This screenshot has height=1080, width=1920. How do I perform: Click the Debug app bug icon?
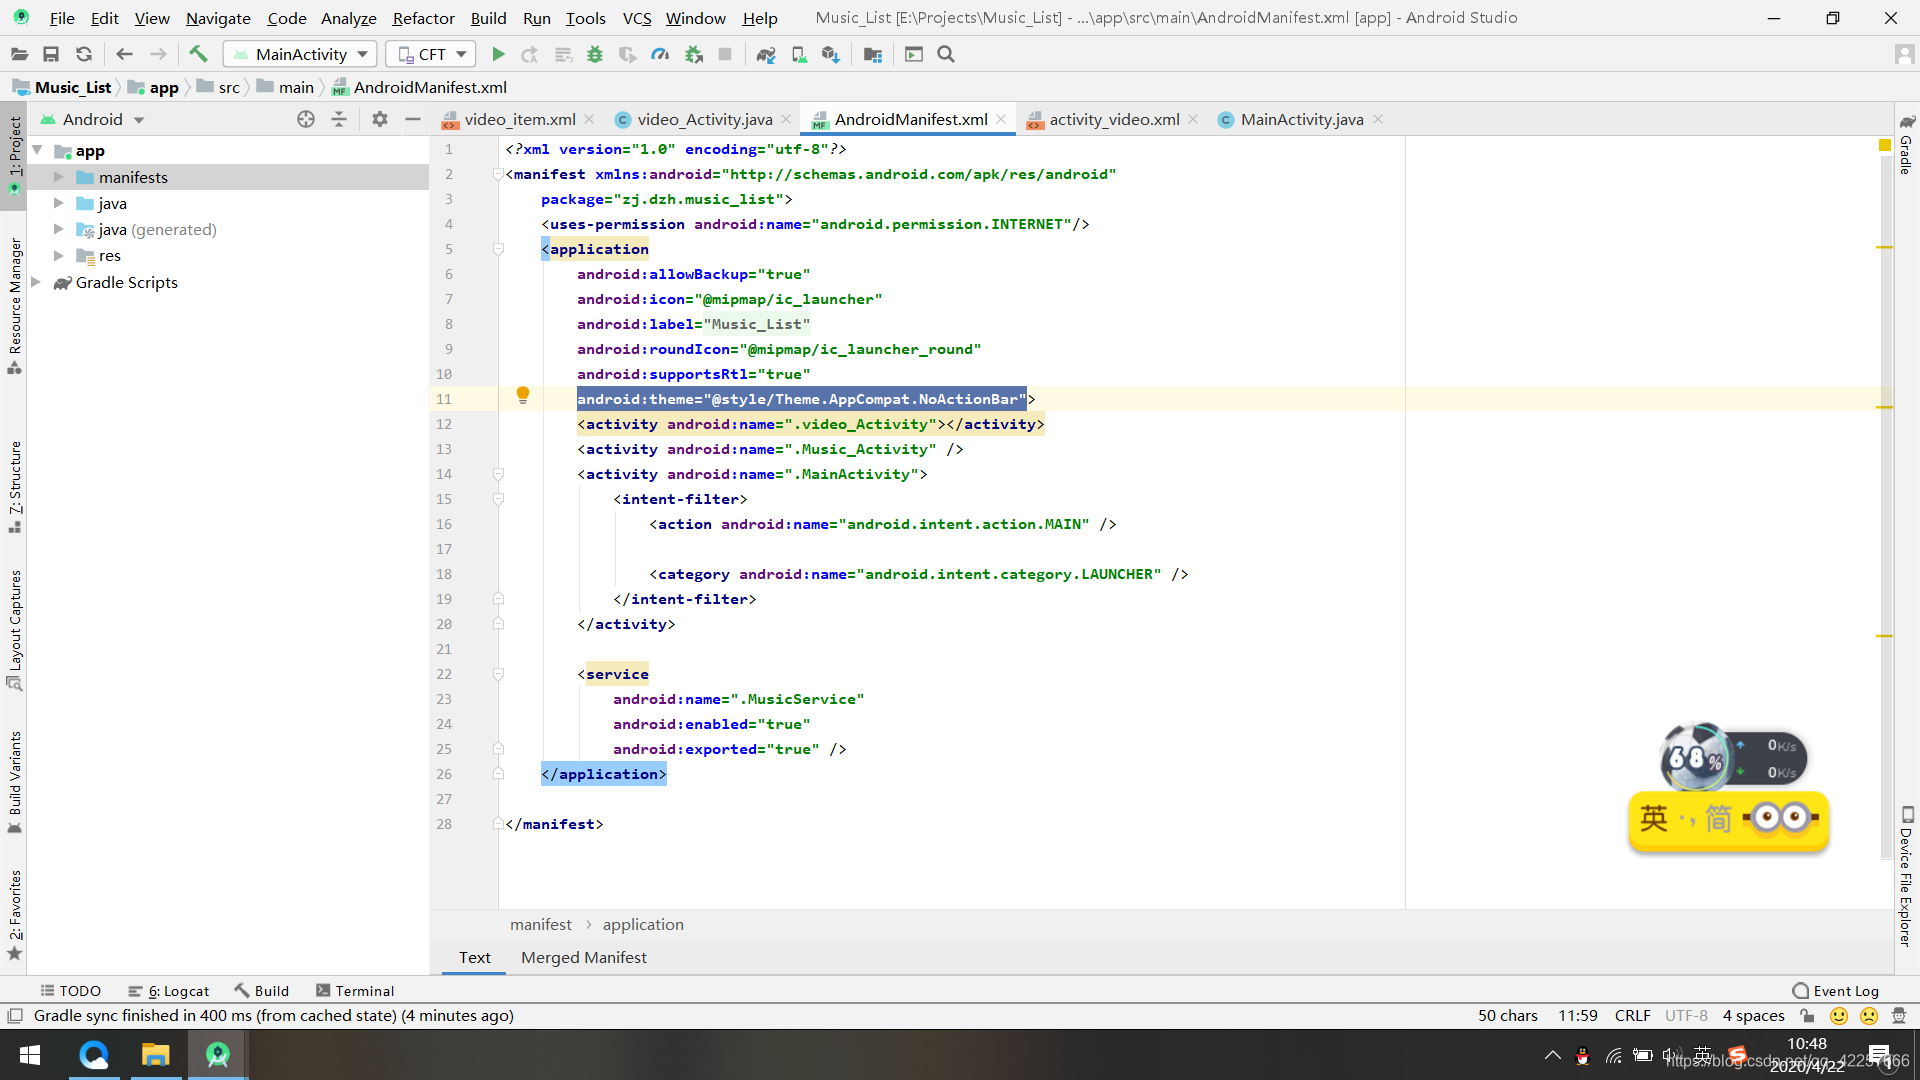click(595, 54)
